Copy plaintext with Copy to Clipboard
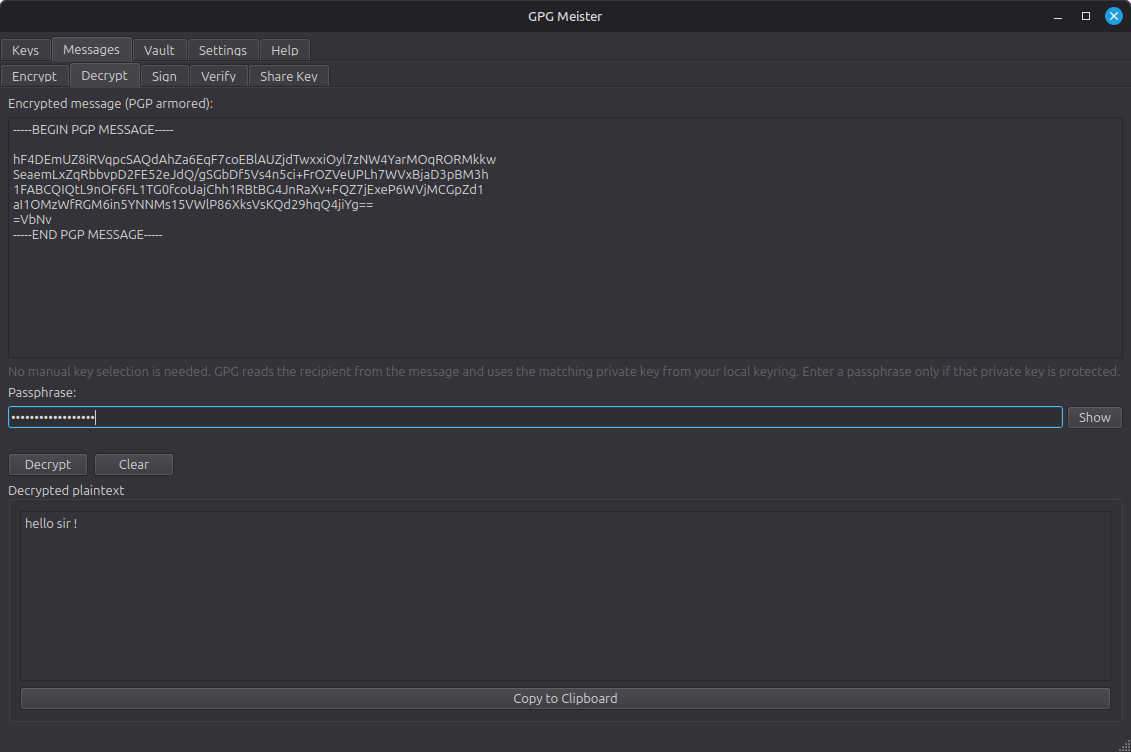The width and height of the screenshot is (1131, 752). click(565, 699)
